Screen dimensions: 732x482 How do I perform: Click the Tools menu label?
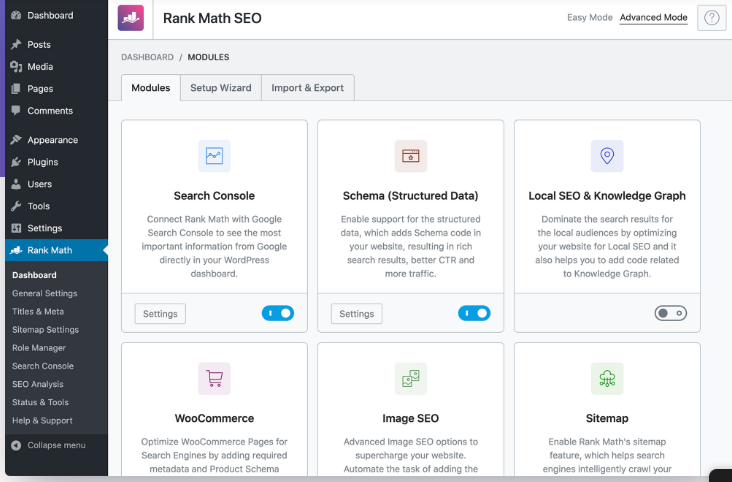[x=38, y=206]
